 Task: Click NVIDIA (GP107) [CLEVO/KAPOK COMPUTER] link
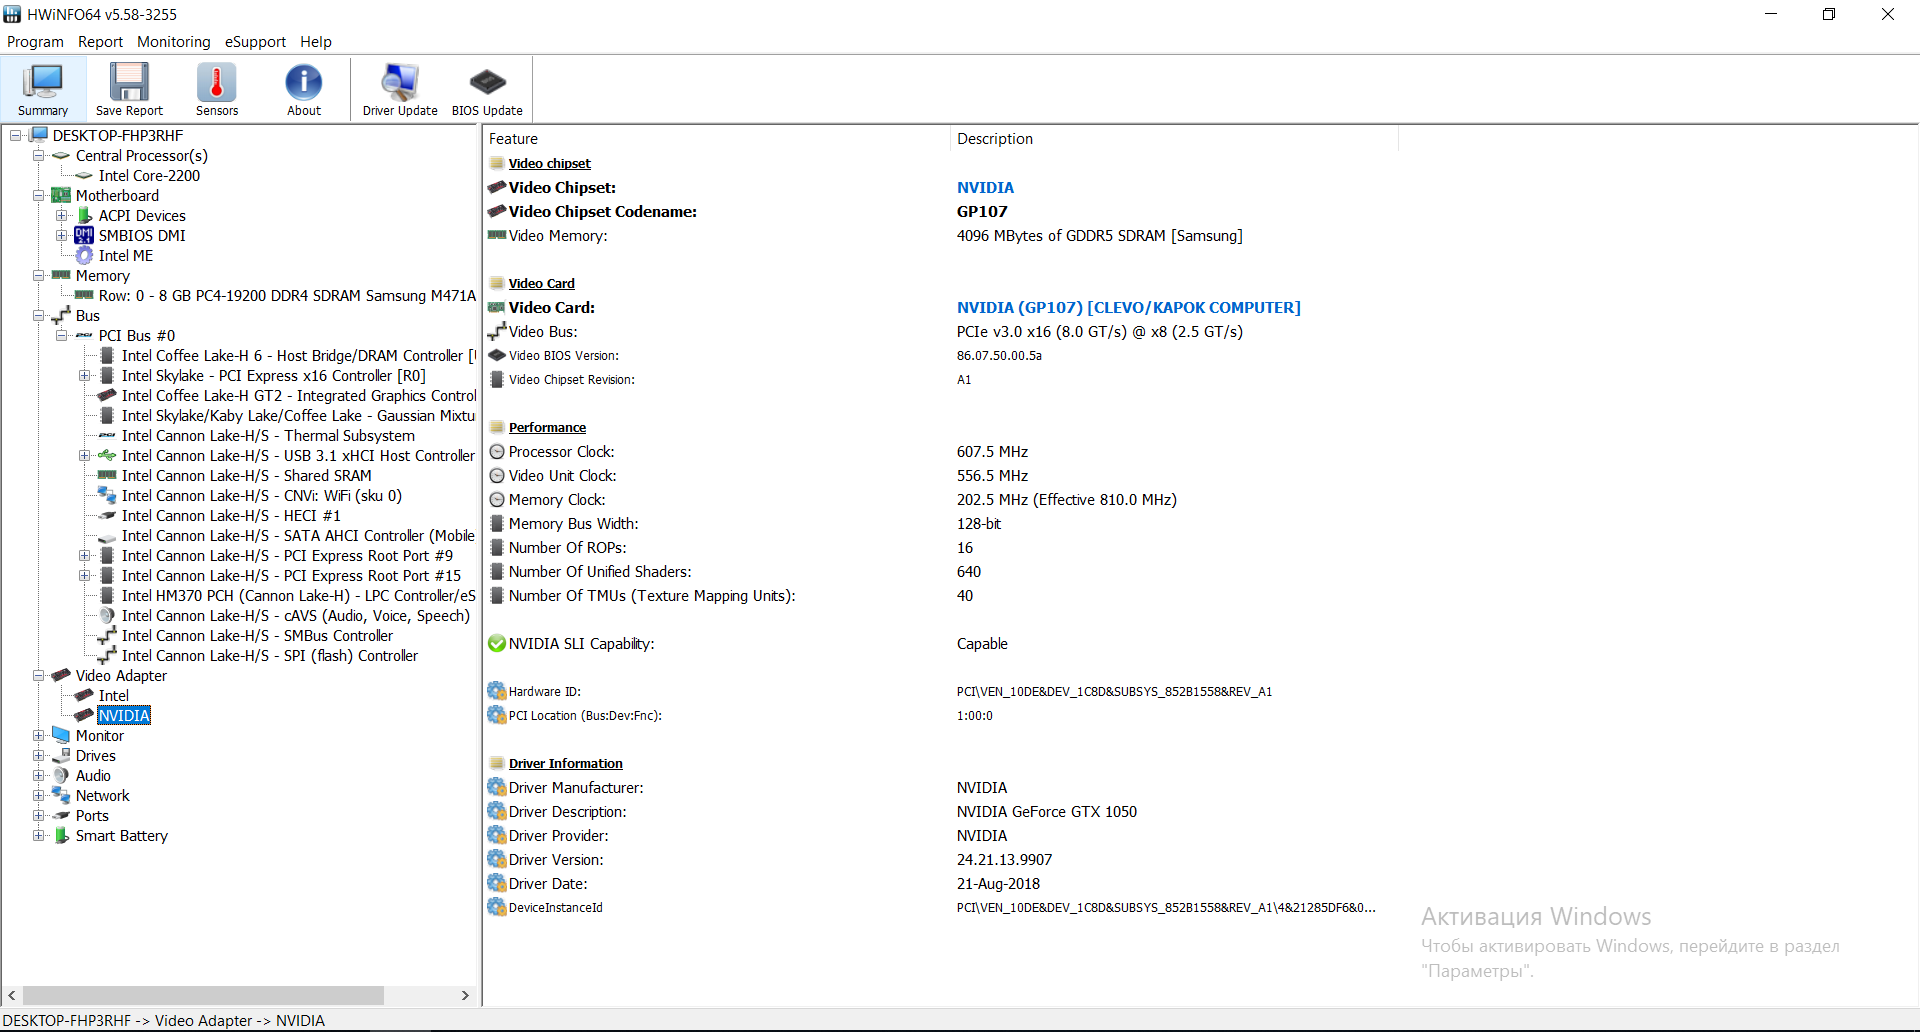pos(1129,307)
